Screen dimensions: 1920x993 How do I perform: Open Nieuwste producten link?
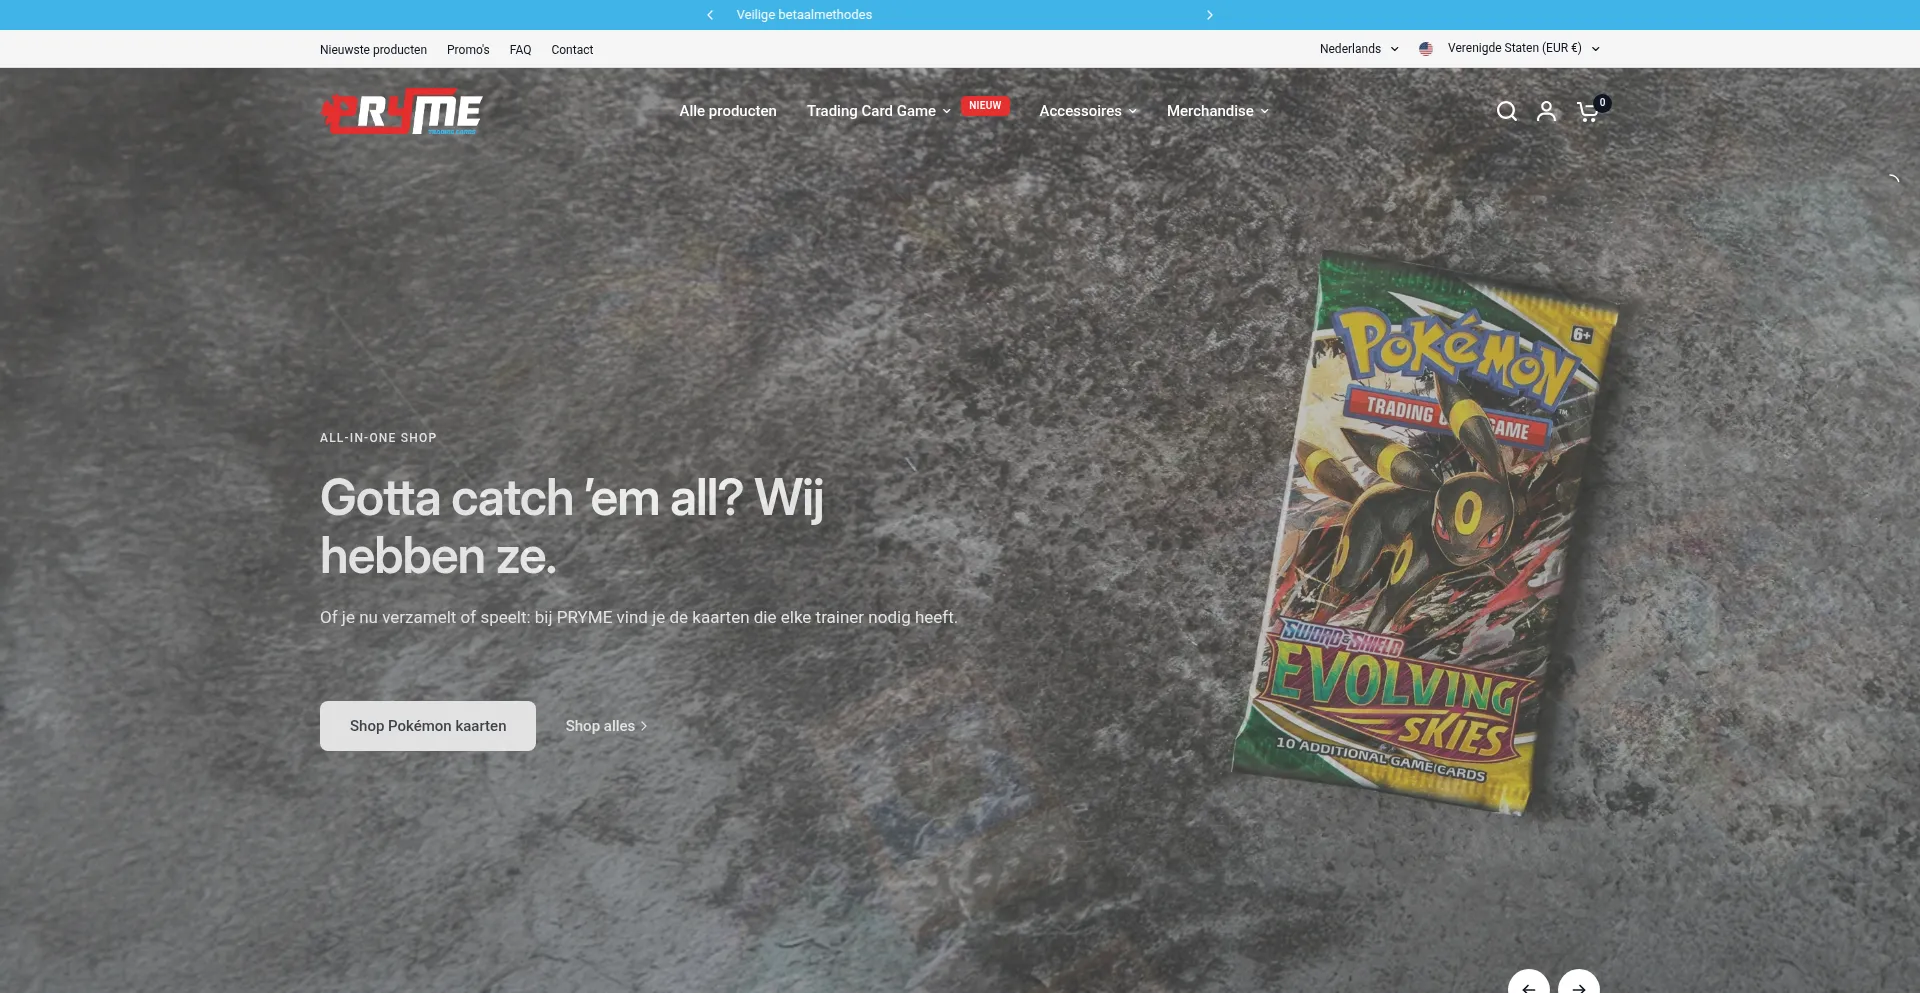point(373,50)
